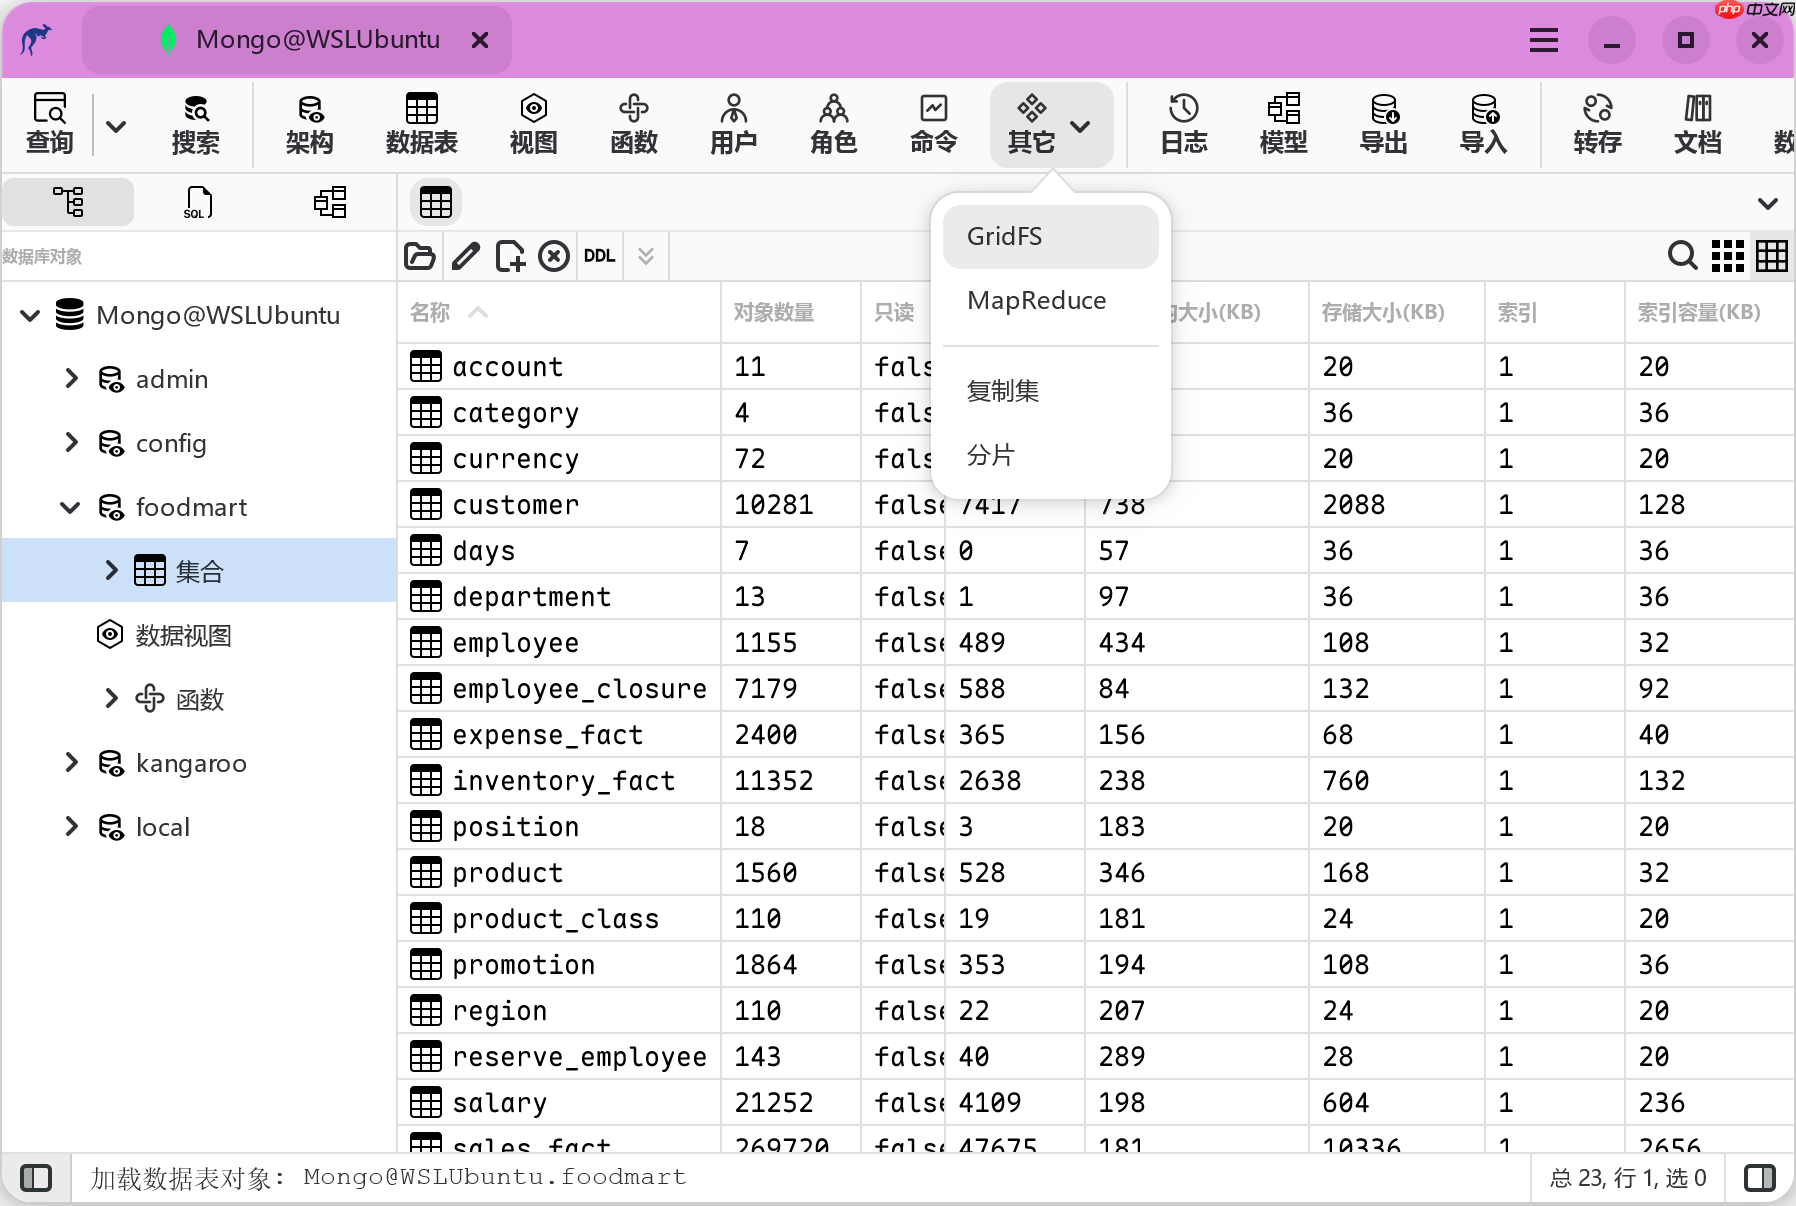Select the employee_closure collection row

pyautogui.click(x=579, y=689)
